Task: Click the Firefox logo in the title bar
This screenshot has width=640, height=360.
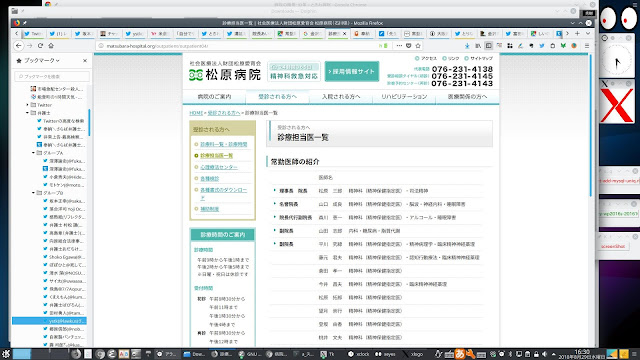Action: tap(16, 23)
